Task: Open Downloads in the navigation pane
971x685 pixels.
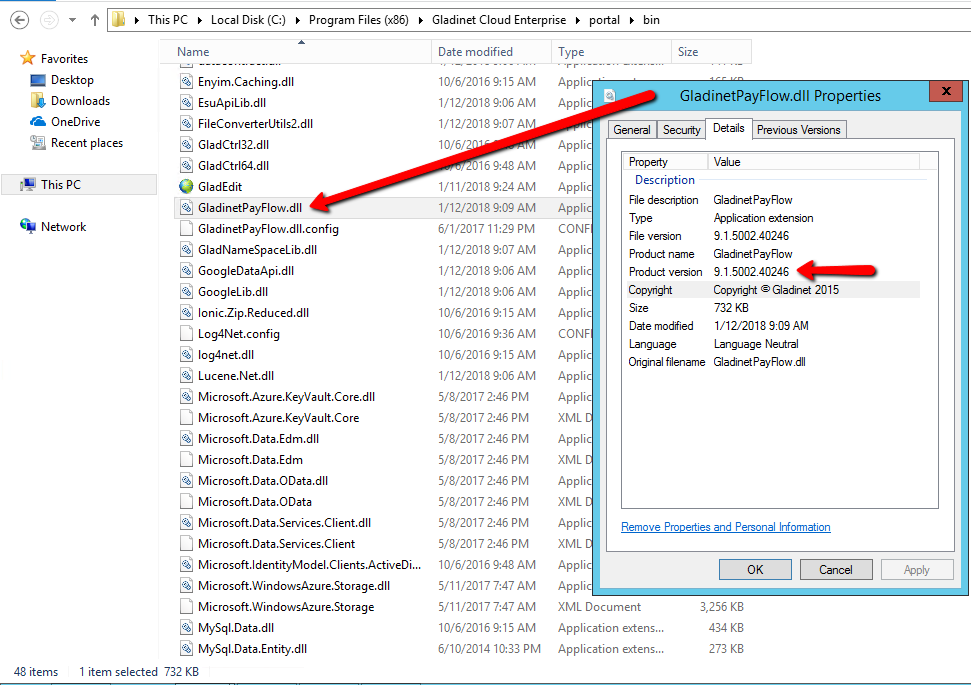Action: tap(81, 101)
